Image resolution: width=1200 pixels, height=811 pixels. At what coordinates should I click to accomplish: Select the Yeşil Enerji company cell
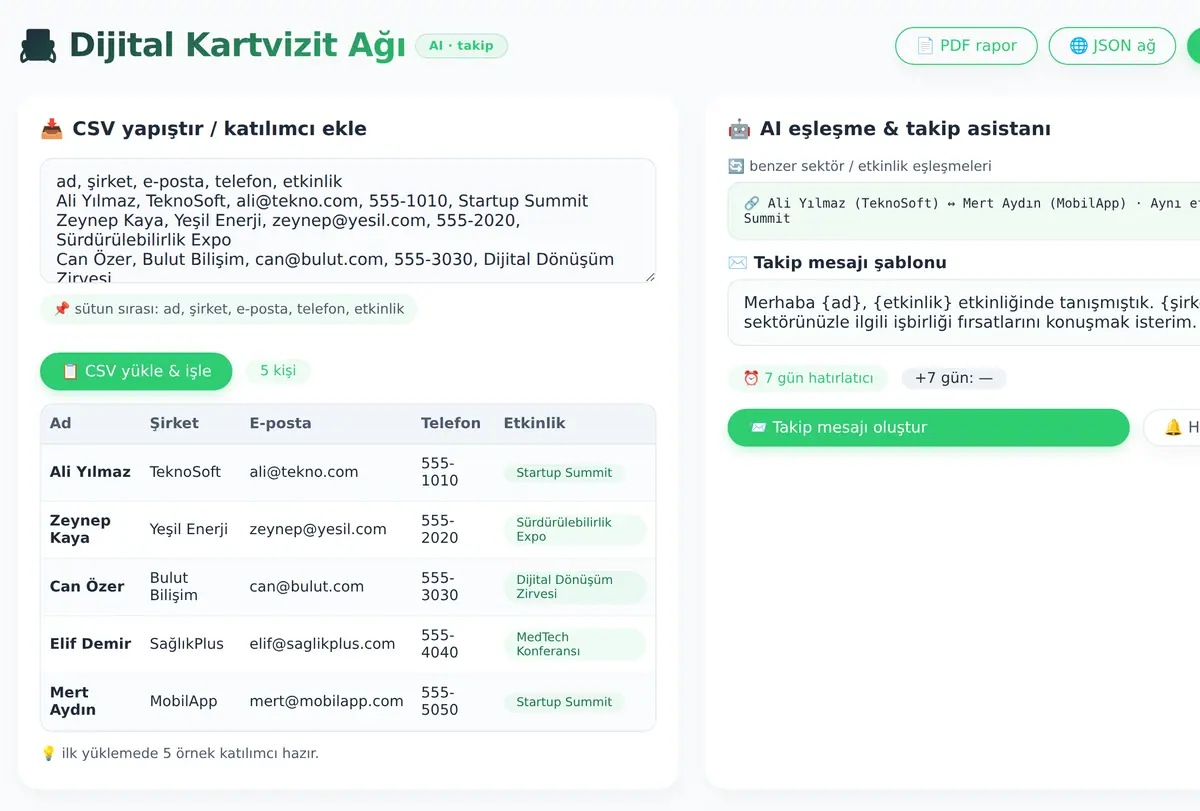[189, 529]
